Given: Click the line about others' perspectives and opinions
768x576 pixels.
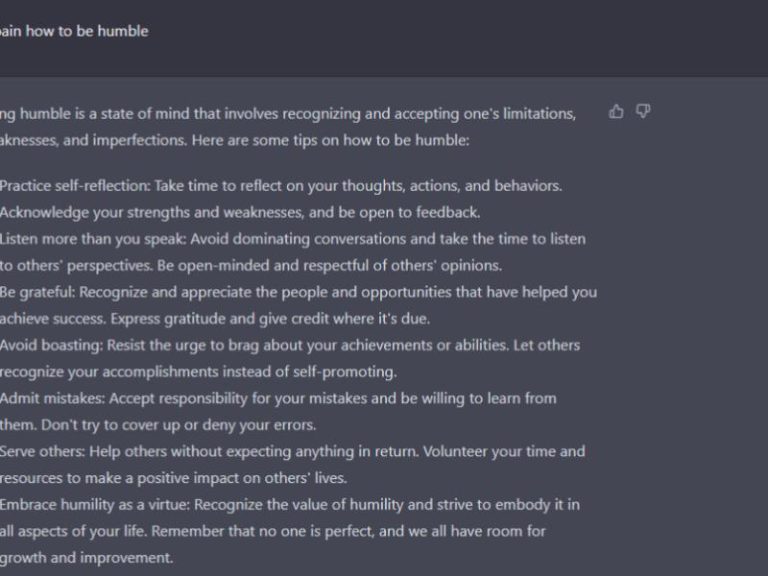Looking at the screenshot, I should (251, 265).
